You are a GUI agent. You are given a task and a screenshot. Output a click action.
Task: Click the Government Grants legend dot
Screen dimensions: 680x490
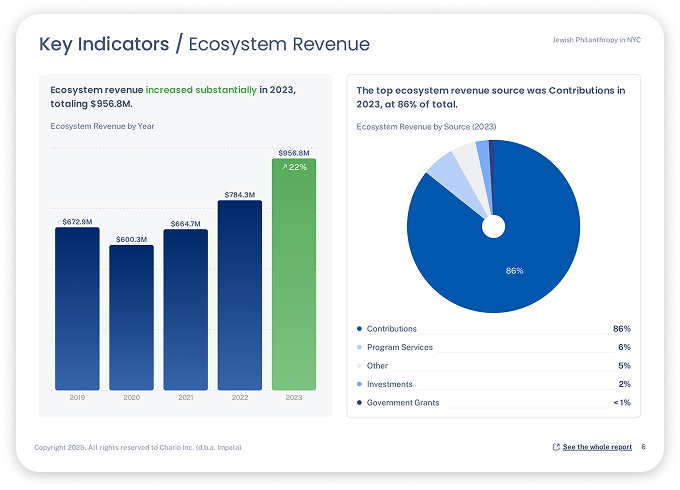[x=360, y=403]
